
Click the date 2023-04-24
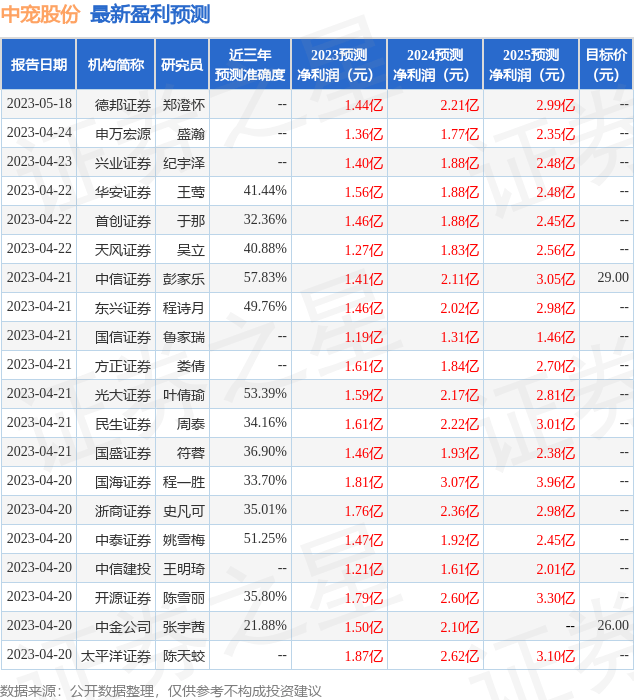click(x=39, y=133)
